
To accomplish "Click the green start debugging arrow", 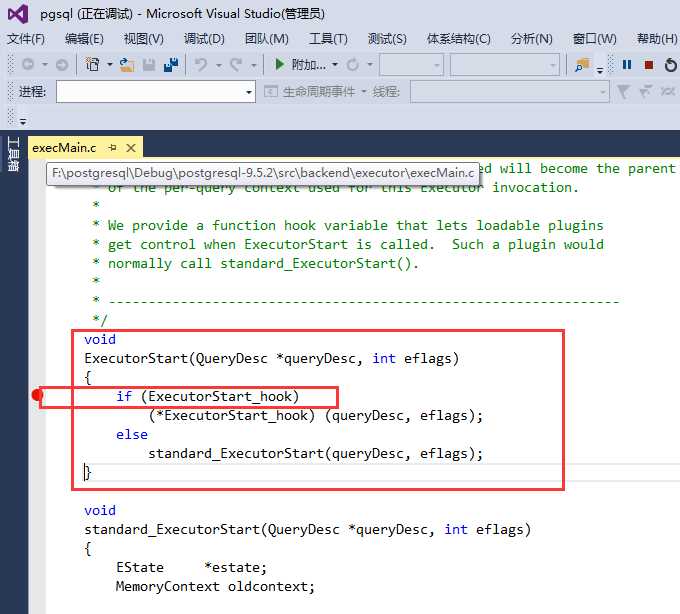I will tap(279, 64).
